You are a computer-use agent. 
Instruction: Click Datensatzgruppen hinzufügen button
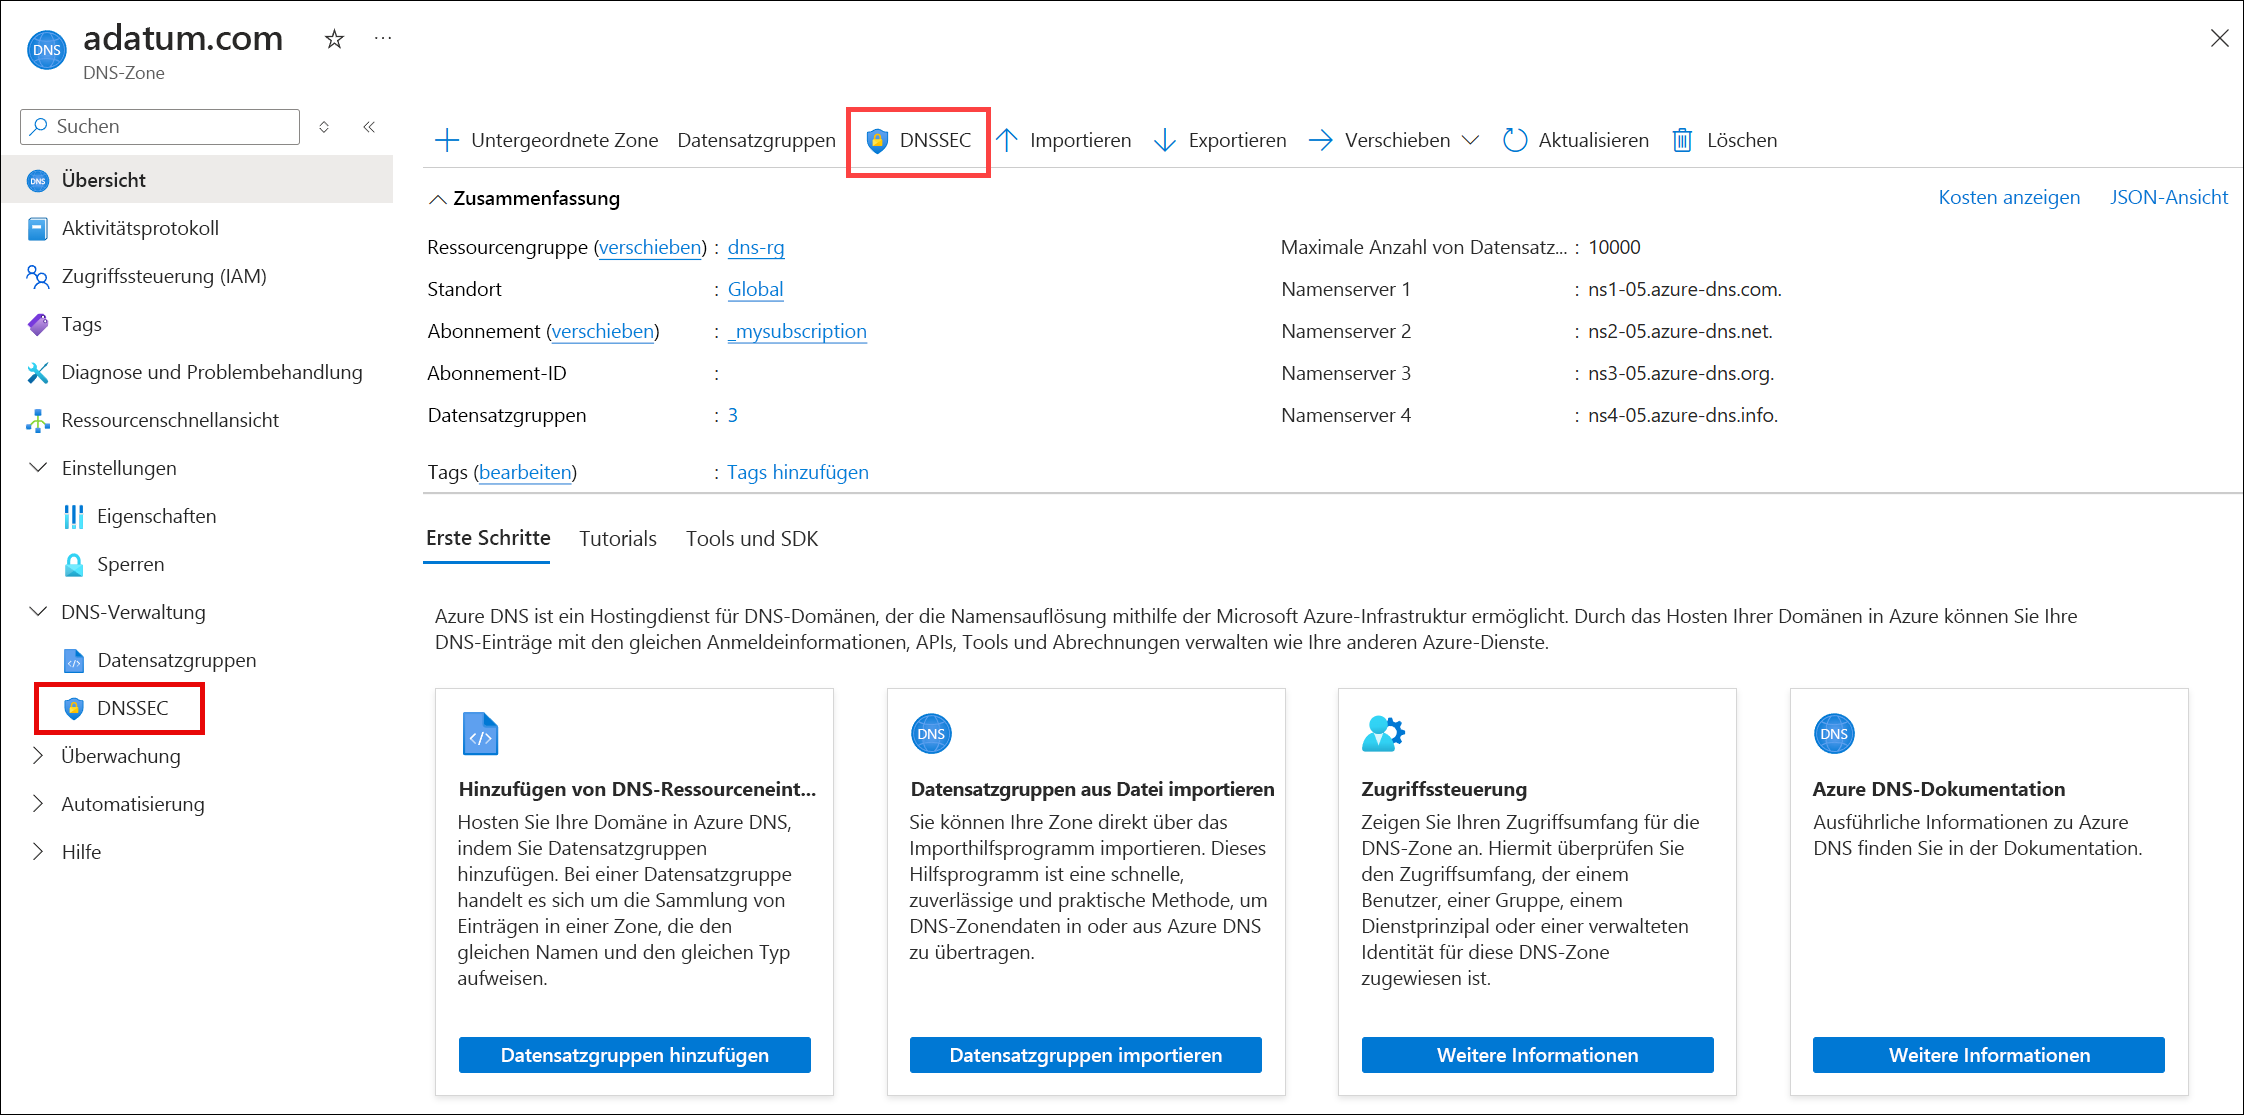coord(634,1055)
